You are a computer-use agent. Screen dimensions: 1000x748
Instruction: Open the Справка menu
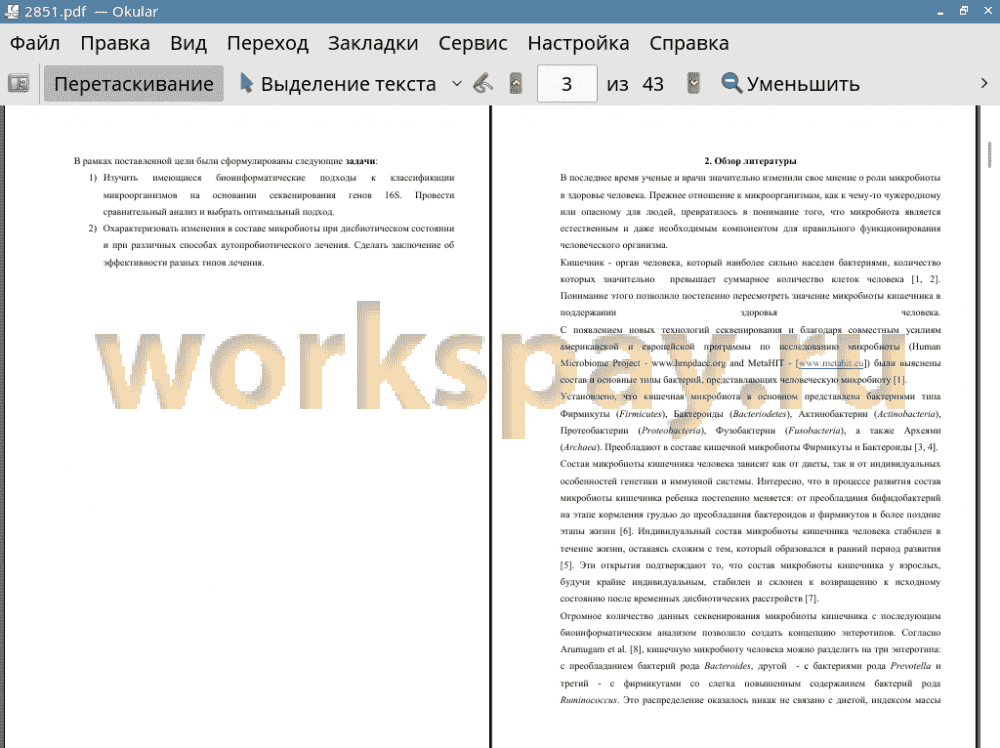(689, 43)
